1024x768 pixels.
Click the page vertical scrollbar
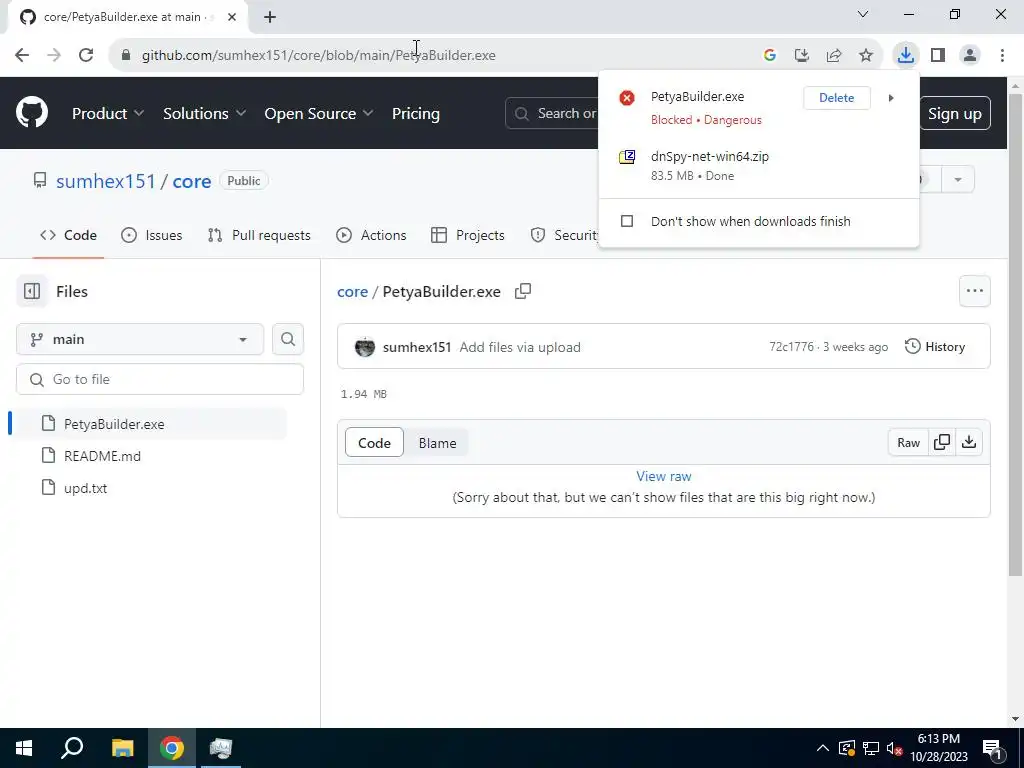coord(1015,334)
